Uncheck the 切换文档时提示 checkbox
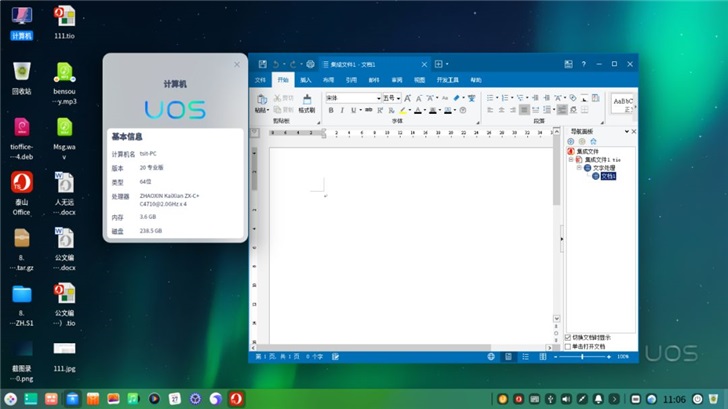 [569, 337]
